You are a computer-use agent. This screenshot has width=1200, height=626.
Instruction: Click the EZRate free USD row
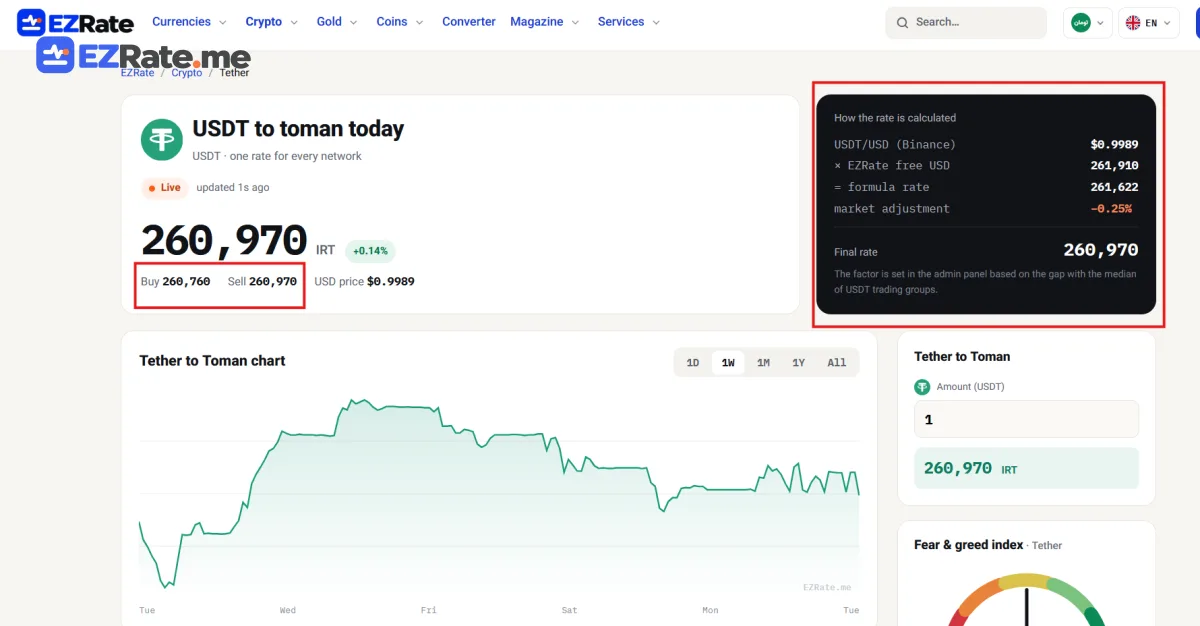coord(986,166)
